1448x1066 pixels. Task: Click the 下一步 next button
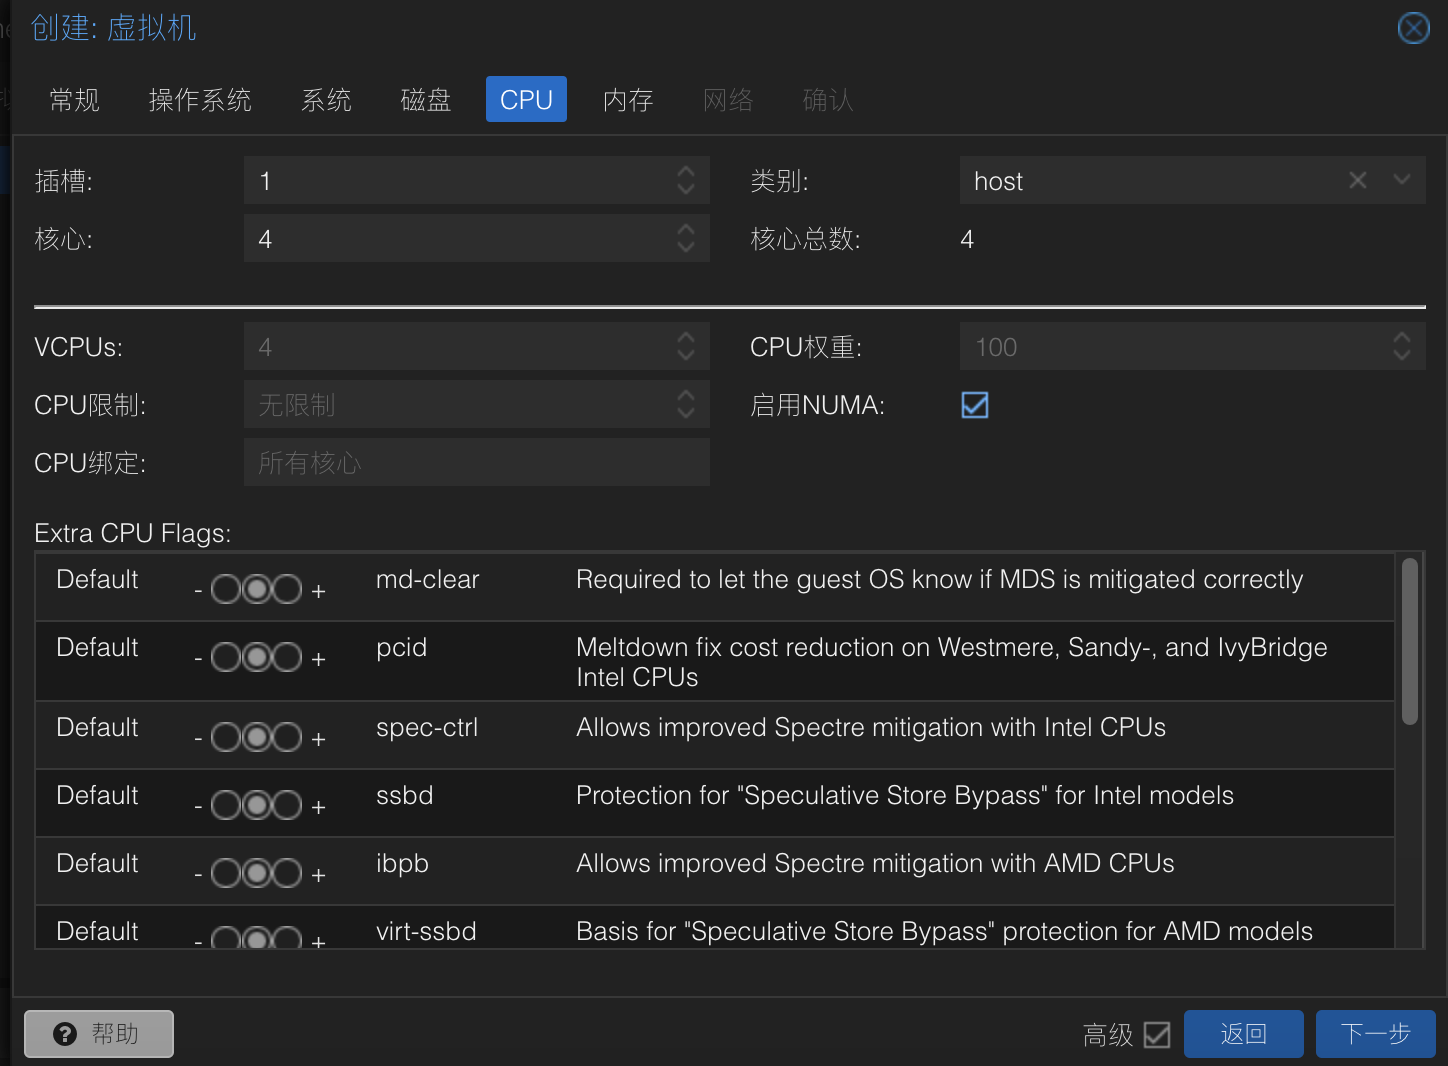[x=1375, y=1034]
